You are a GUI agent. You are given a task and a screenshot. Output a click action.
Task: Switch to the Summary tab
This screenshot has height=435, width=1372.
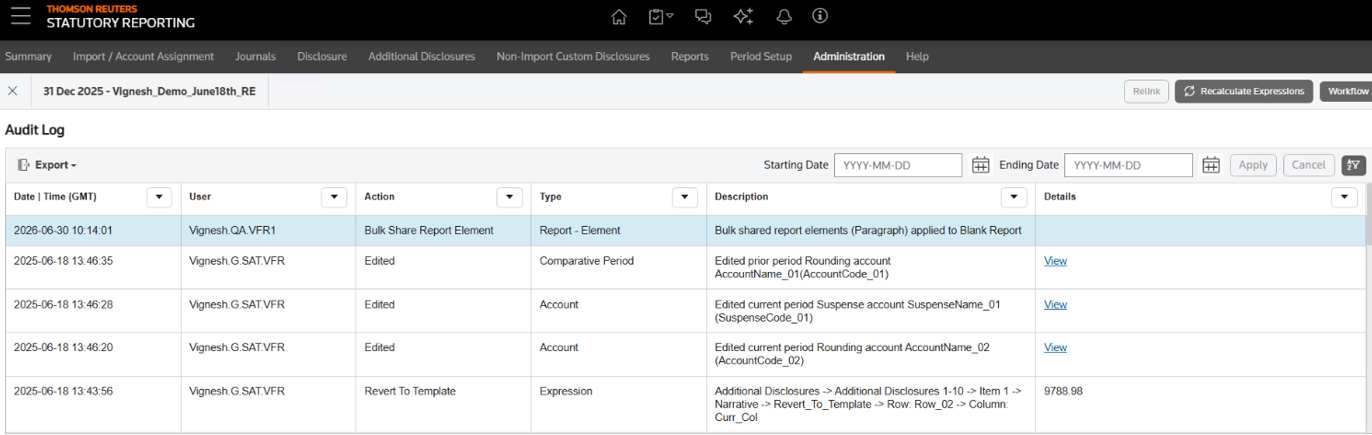[28, 57]
